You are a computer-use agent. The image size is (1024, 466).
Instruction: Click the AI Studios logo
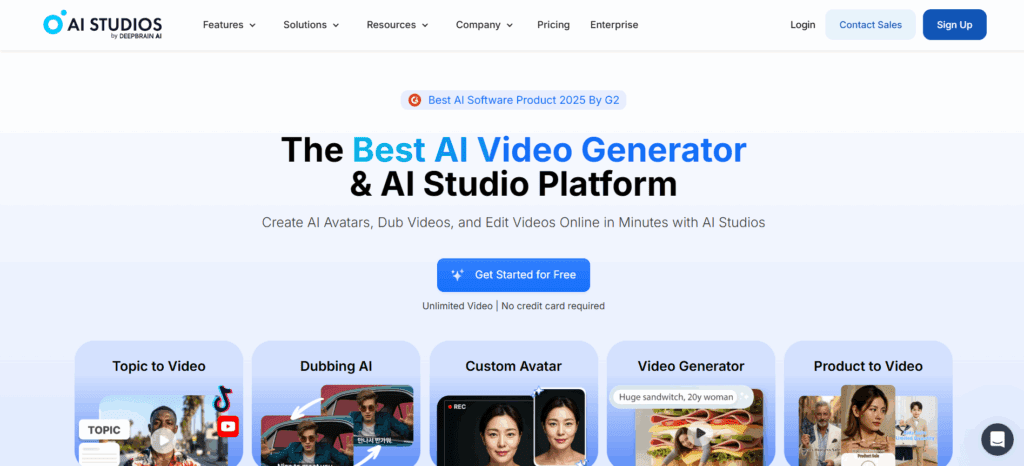click(x=103, y=23)
